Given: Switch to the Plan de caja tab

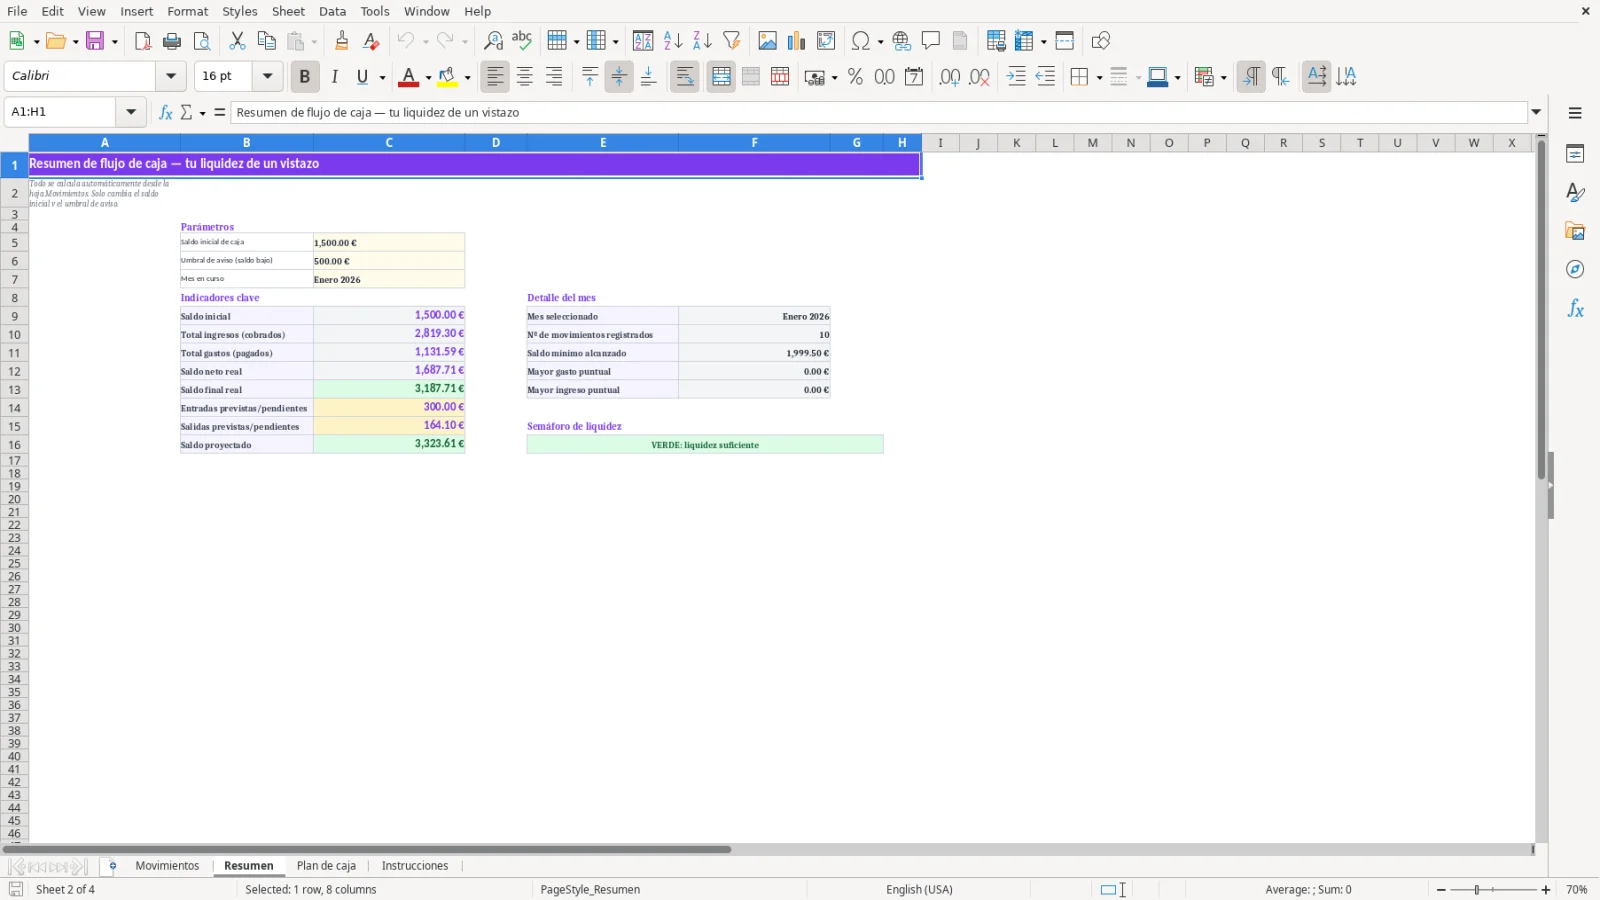Looking at the screenshot, I should point(326,866).
